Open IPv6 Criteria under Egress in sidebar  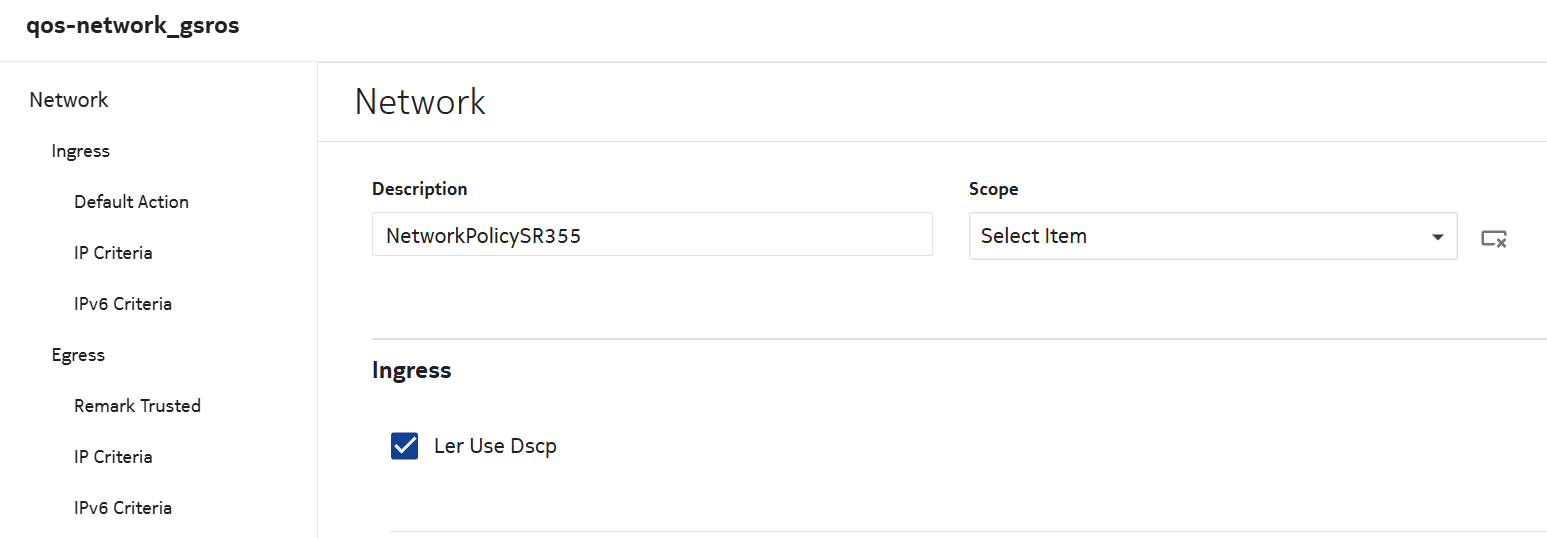(x=123, y=508)
